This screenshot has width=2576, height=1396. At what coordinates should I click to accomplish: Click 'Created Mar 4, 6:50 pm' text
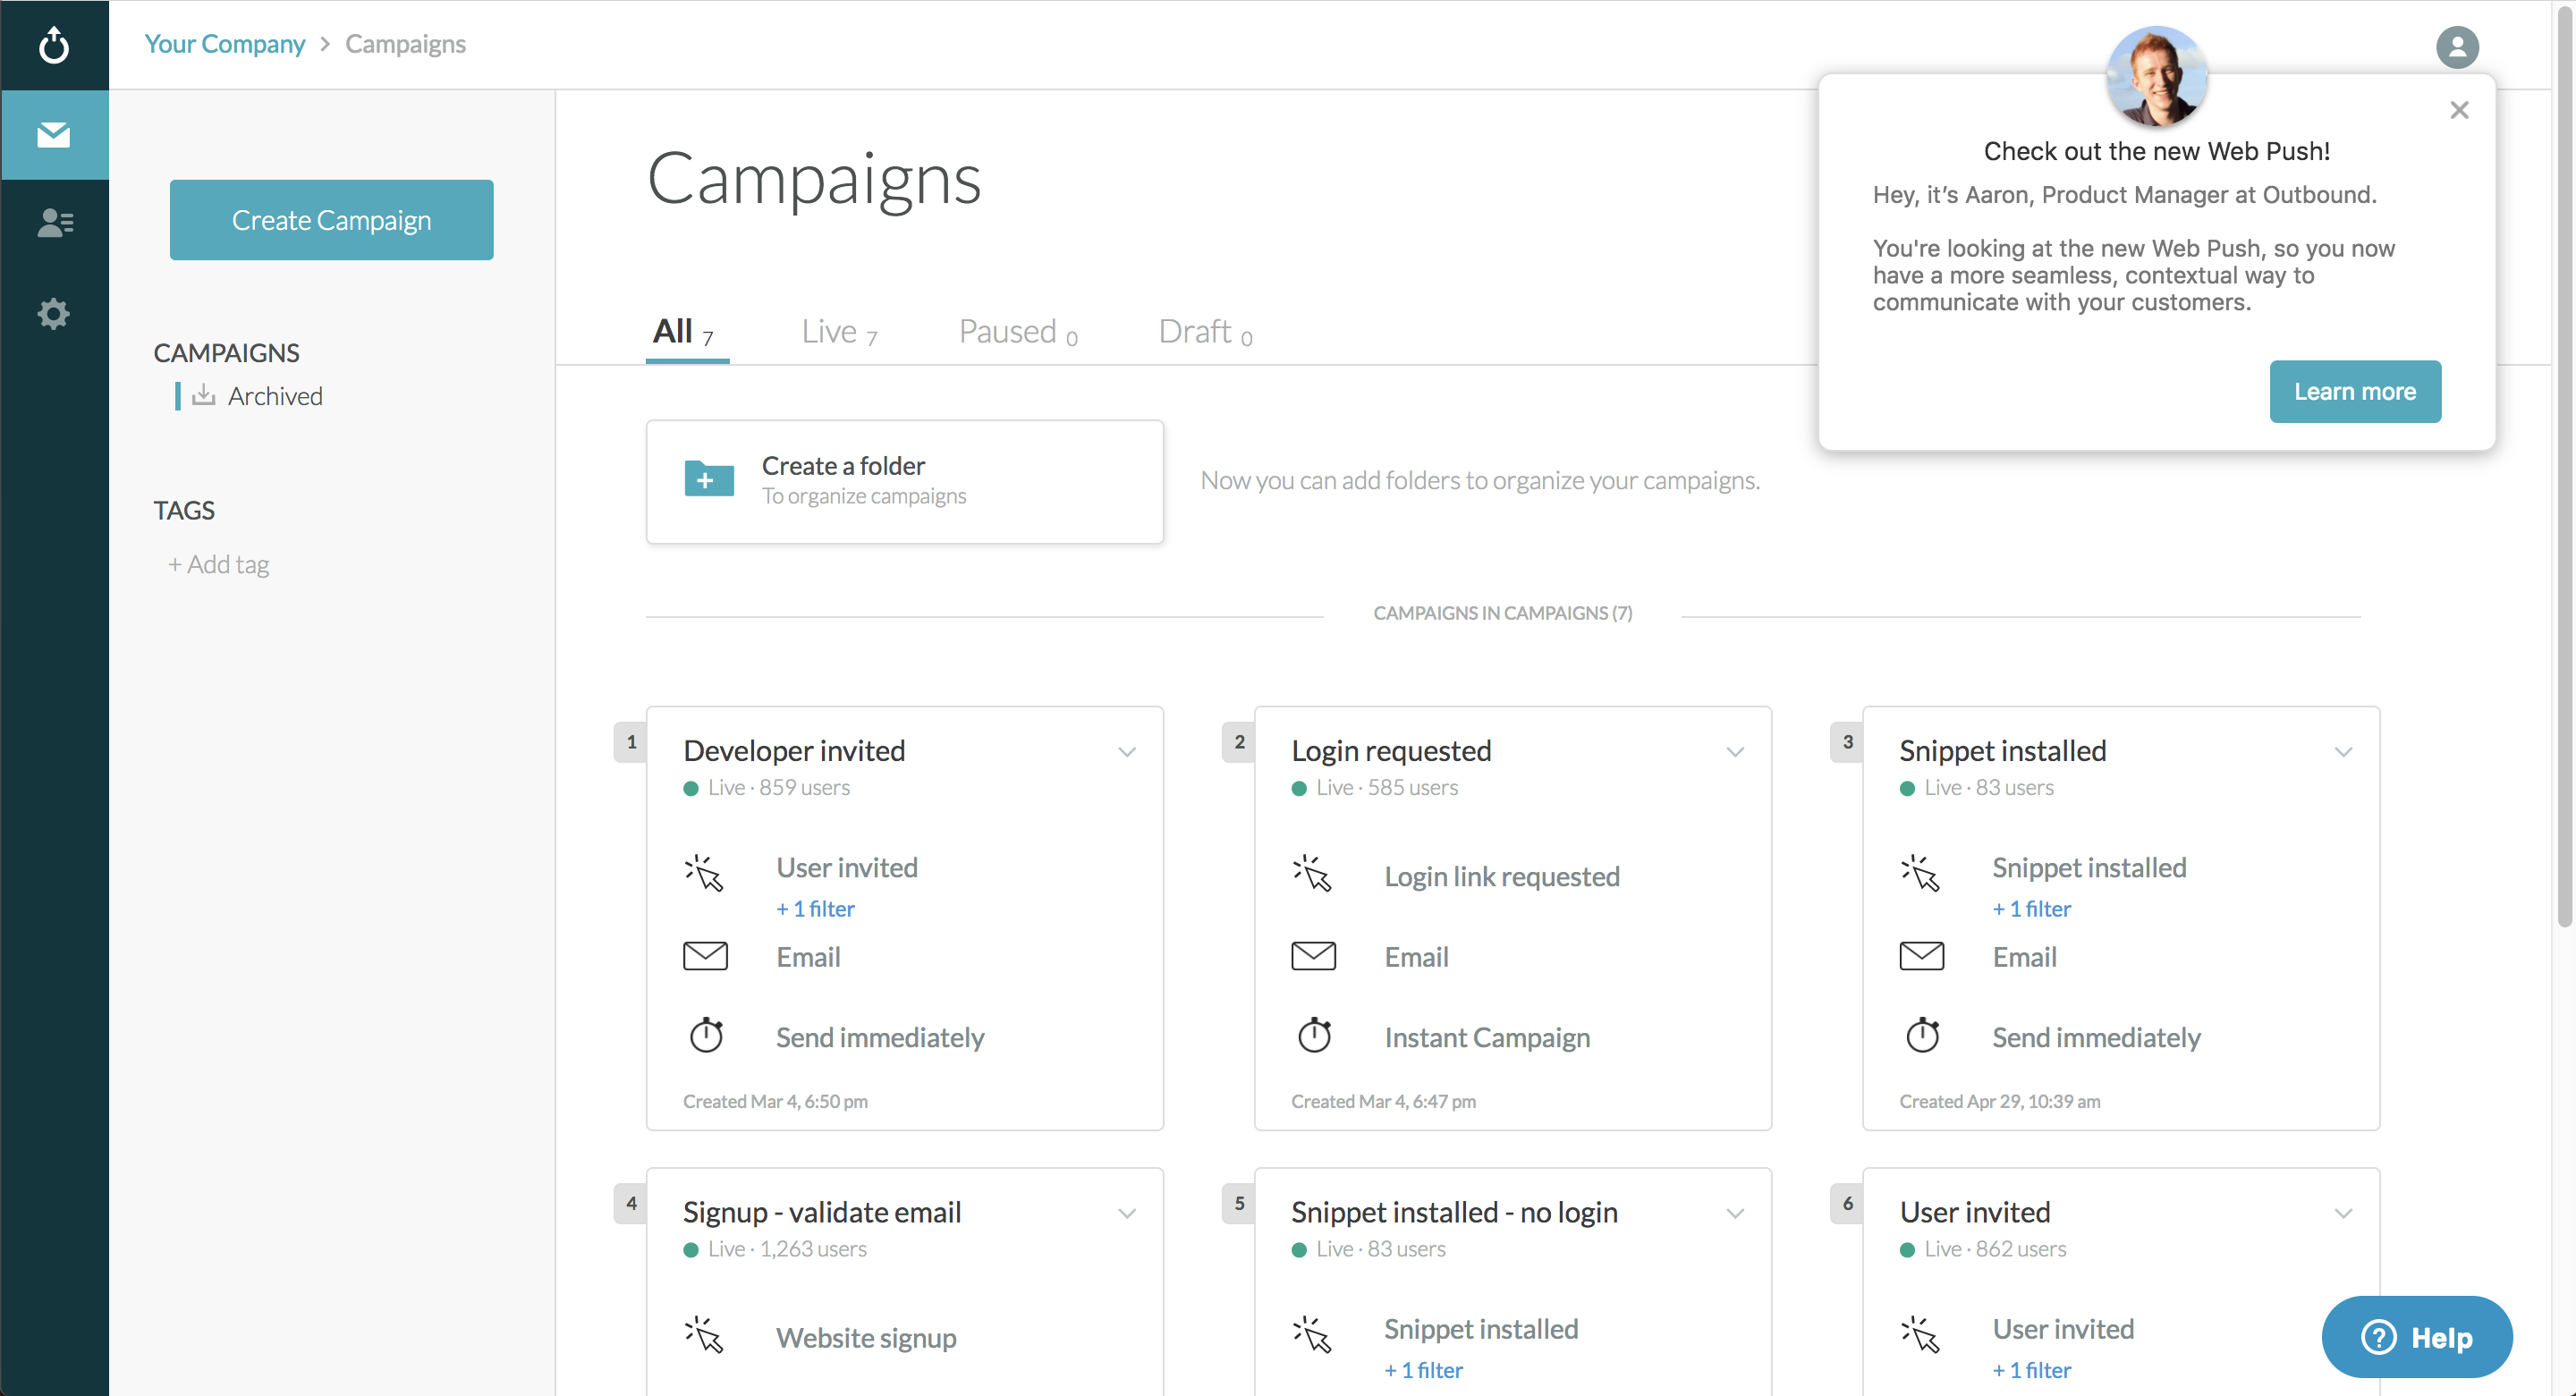click(x=775, y=1101)
